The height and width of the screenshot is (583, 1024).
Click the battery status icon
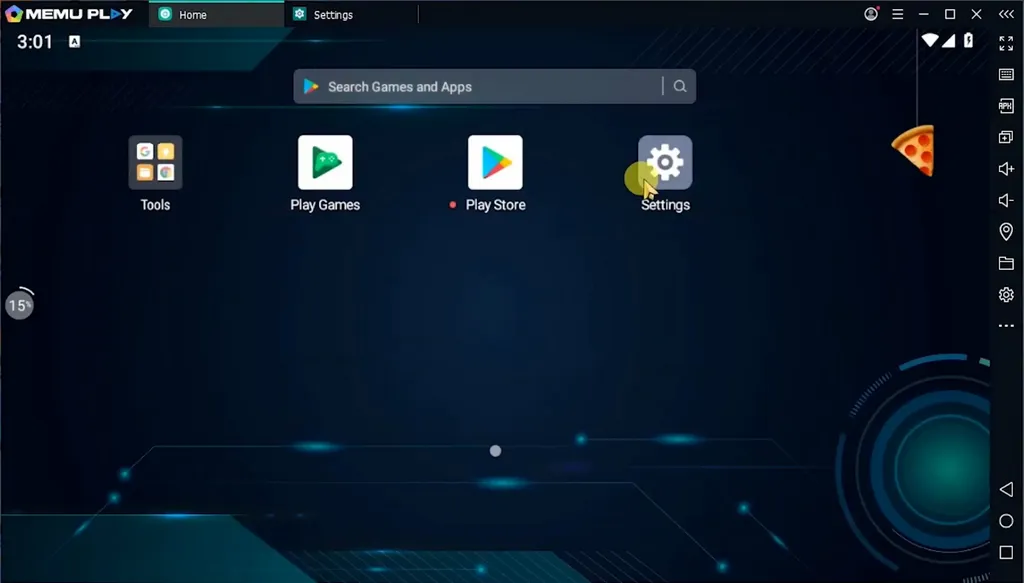pos(968,40)
